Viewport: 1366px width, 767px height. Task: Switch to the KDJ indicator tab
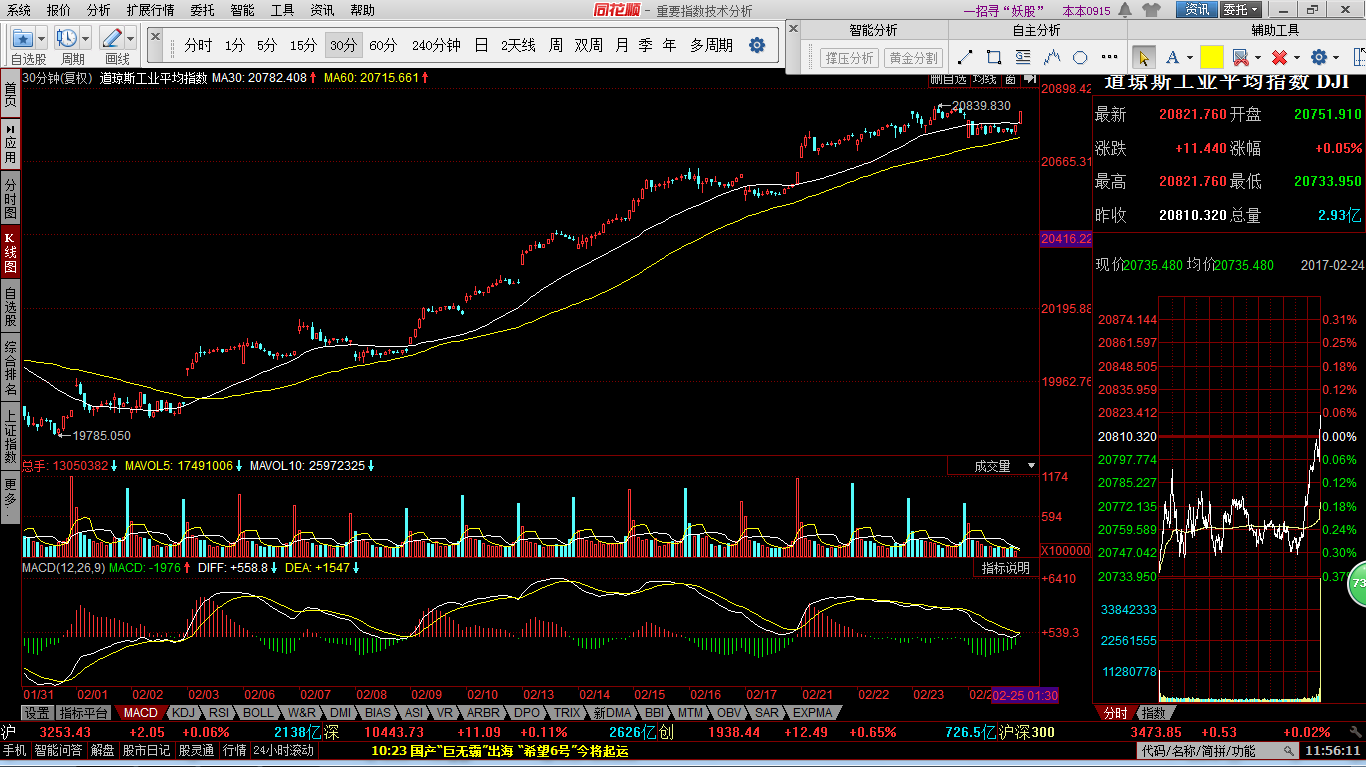[183, 713]
